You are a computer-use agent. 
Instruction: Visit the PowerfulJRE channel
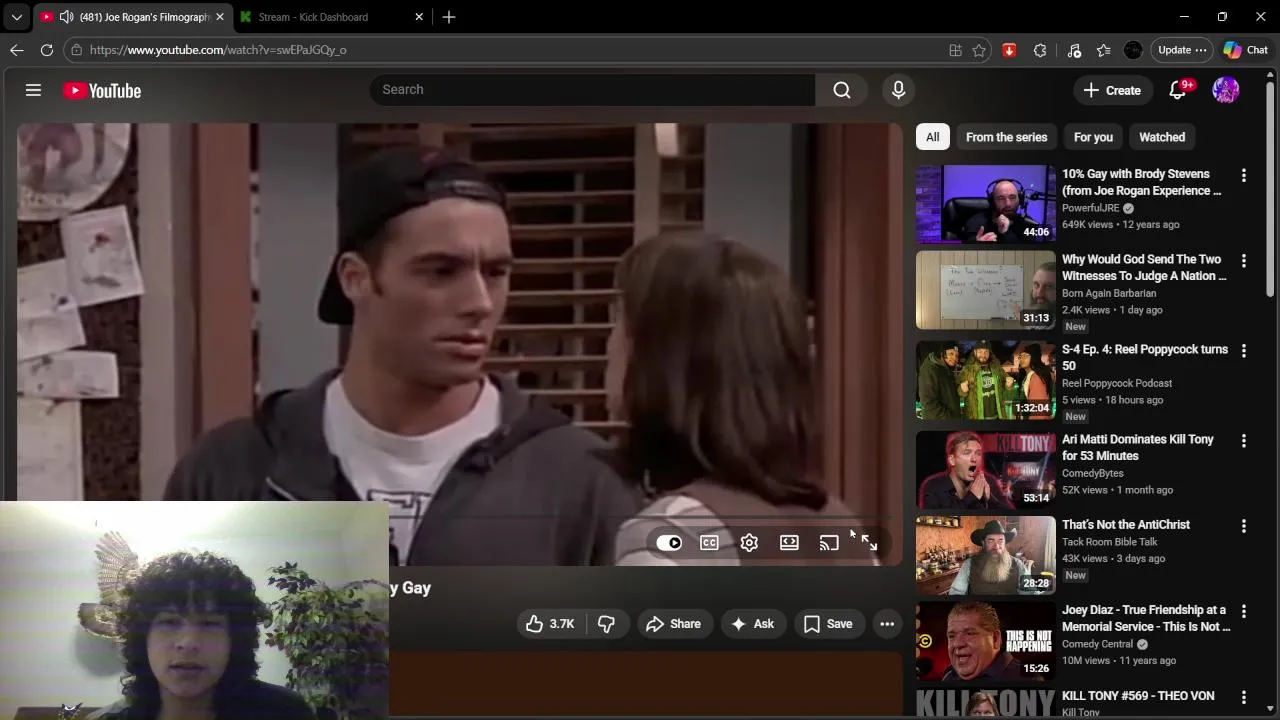pos(1090,208)
